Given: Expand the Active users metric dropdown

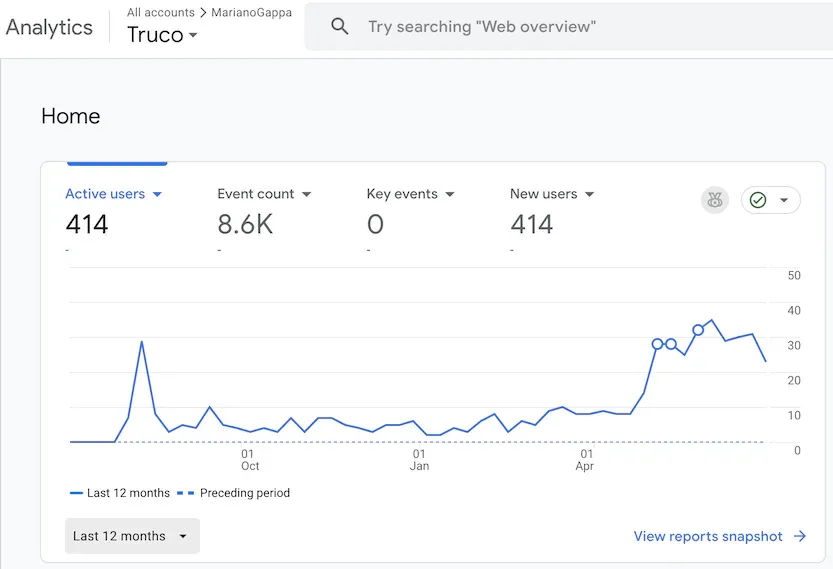Looking at the screenshot, I should [157, 194].
